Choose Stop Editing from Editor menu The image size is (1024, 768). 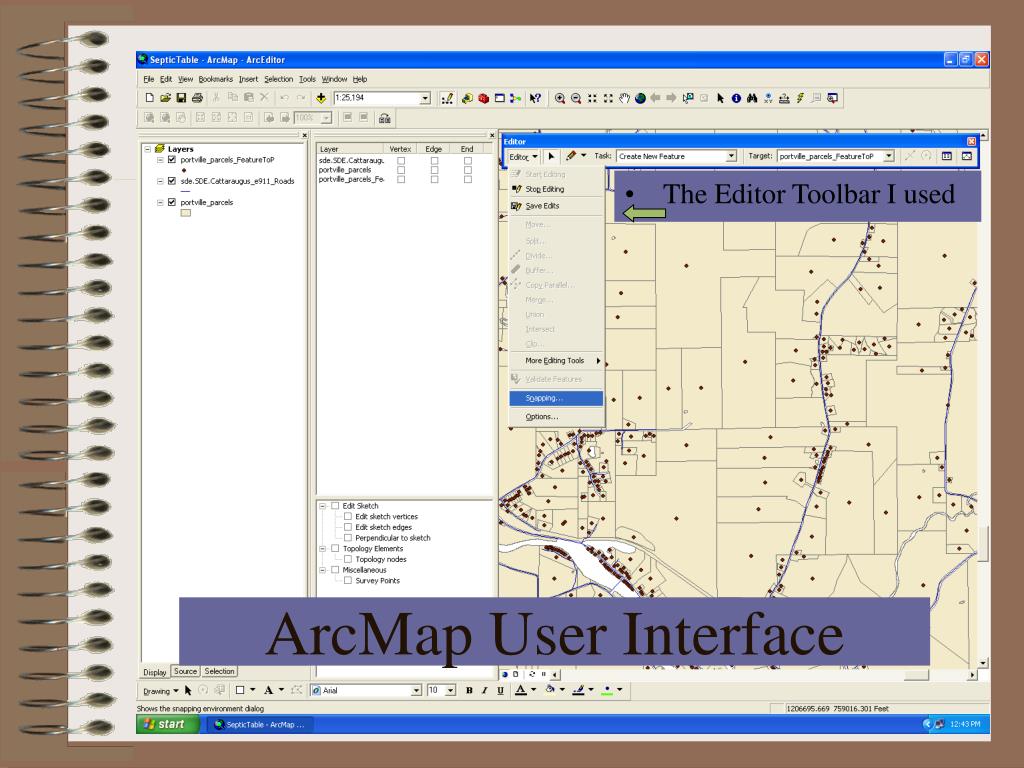(556, 189)
